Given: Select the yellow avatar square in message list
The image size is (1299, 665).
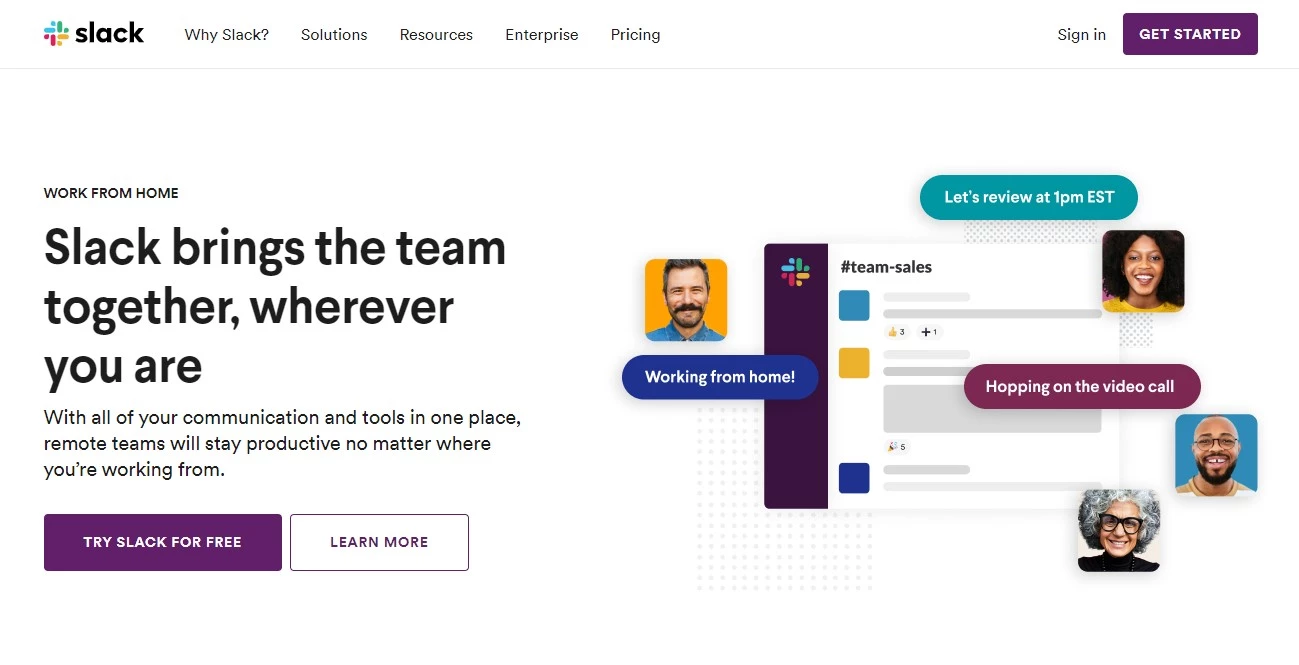Looking at the screenshot, I should pos(854,362).
